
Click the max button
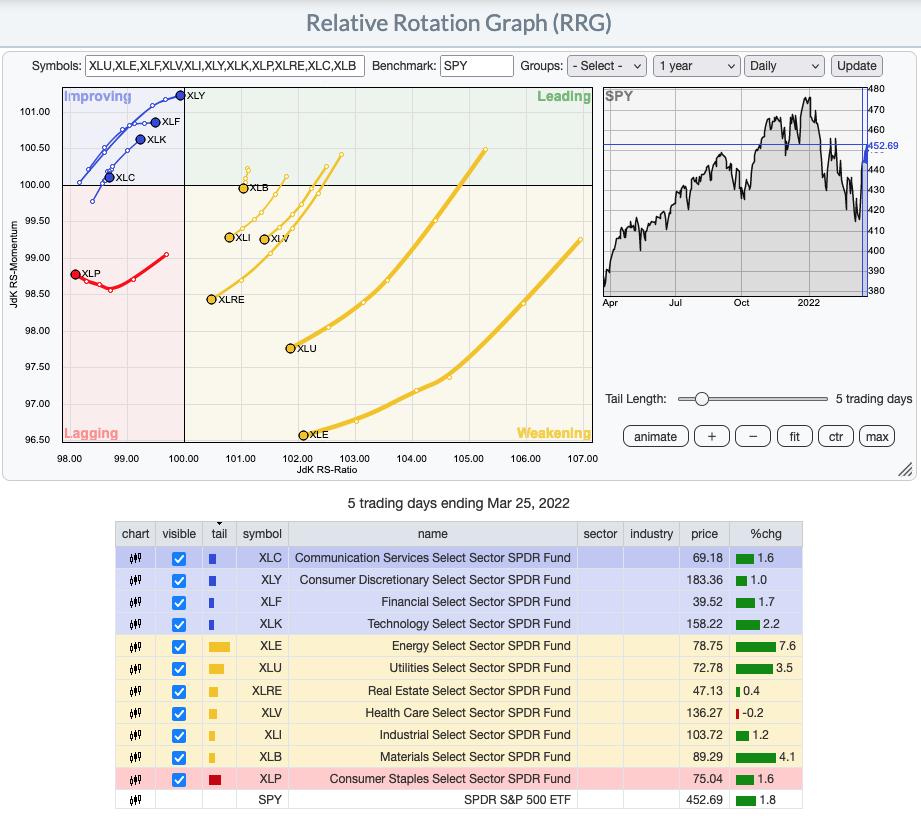(877, 436)
